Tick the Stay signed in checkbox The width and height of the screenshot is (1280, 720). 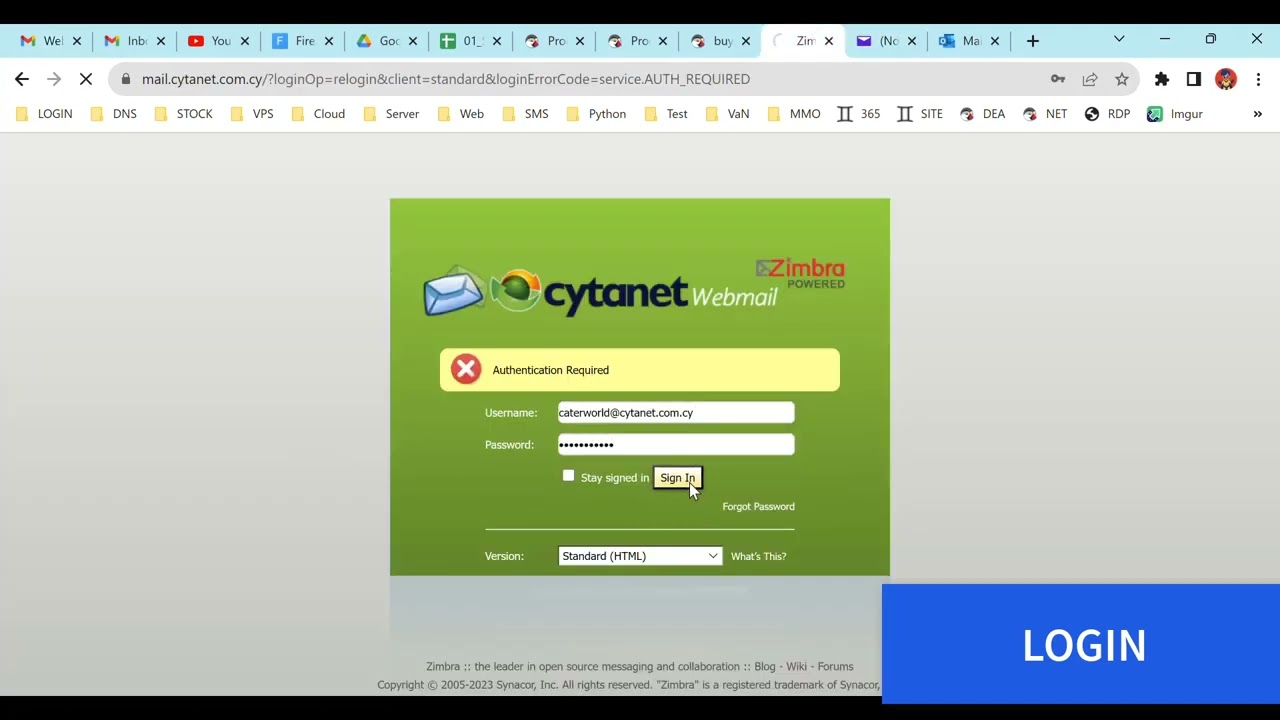(569, 476)
